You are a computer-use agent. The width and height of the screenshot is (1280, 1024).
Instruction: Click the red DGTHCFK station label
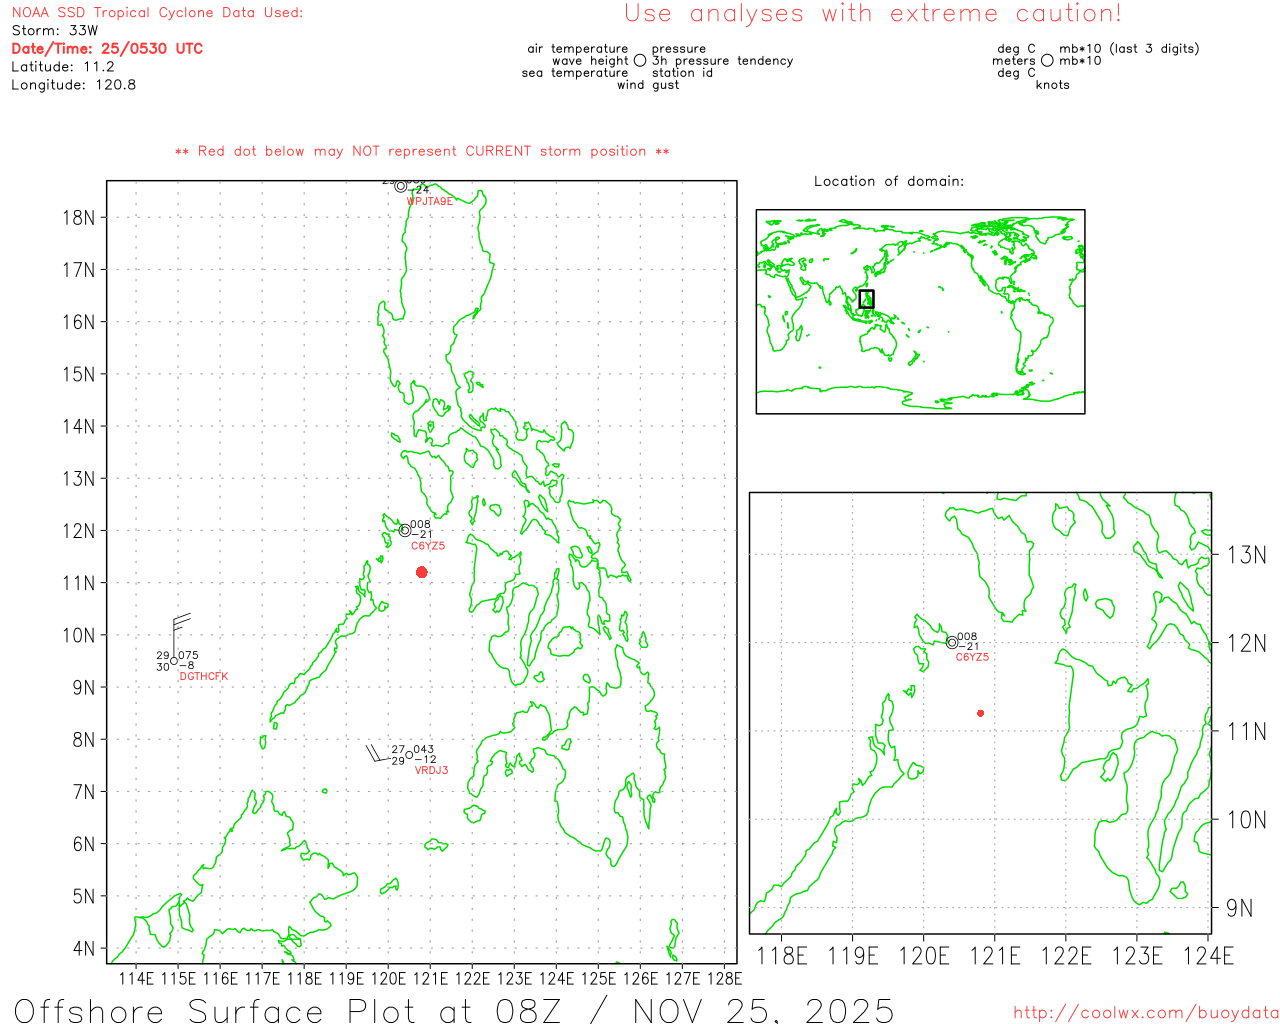(204, 677)
